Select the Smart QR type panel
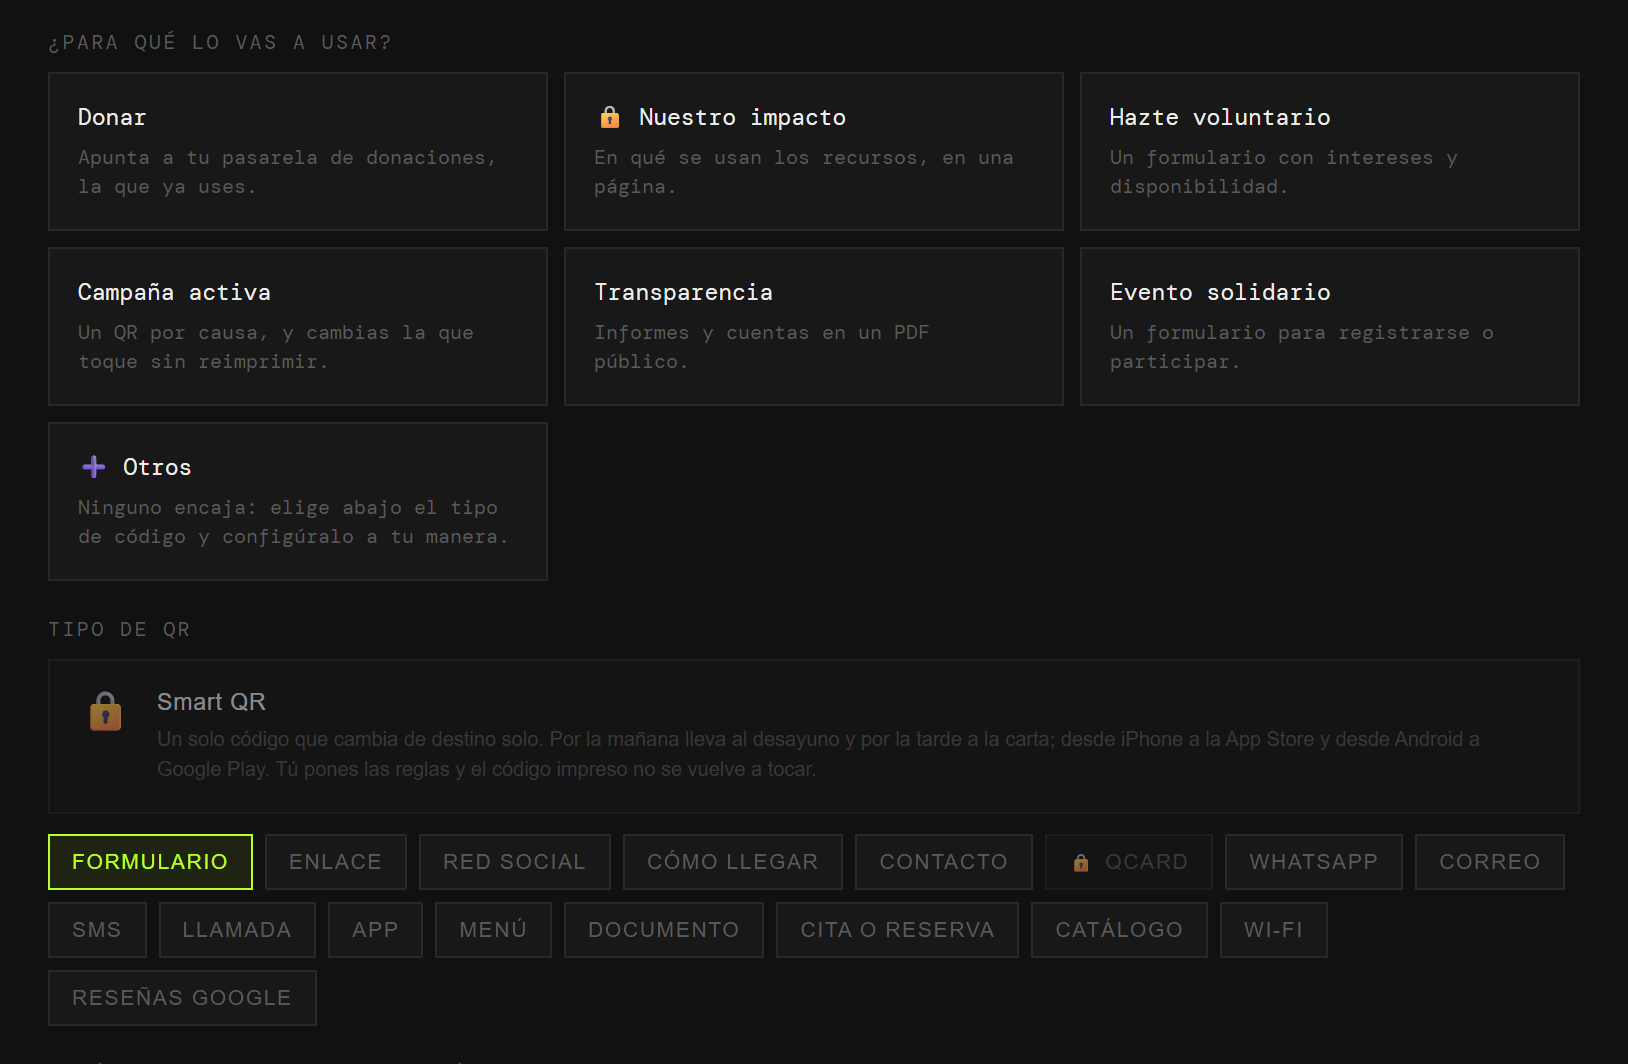The width and height of the screenshot is (1628, 1064). click(x=814, y=736)
